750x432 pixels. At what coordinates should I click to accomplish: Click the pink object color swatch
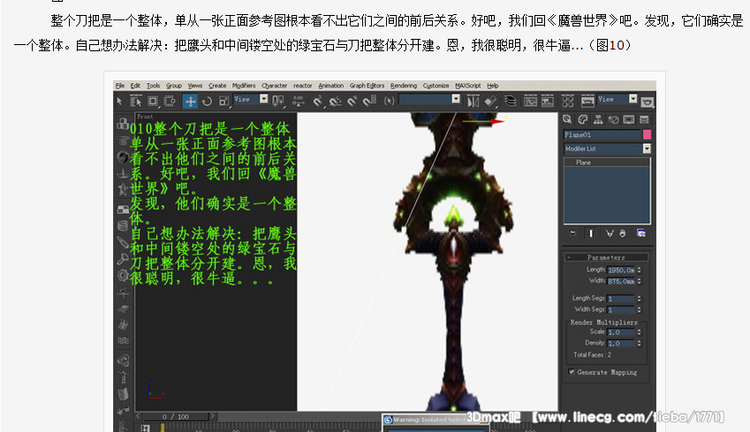(647, 135)
